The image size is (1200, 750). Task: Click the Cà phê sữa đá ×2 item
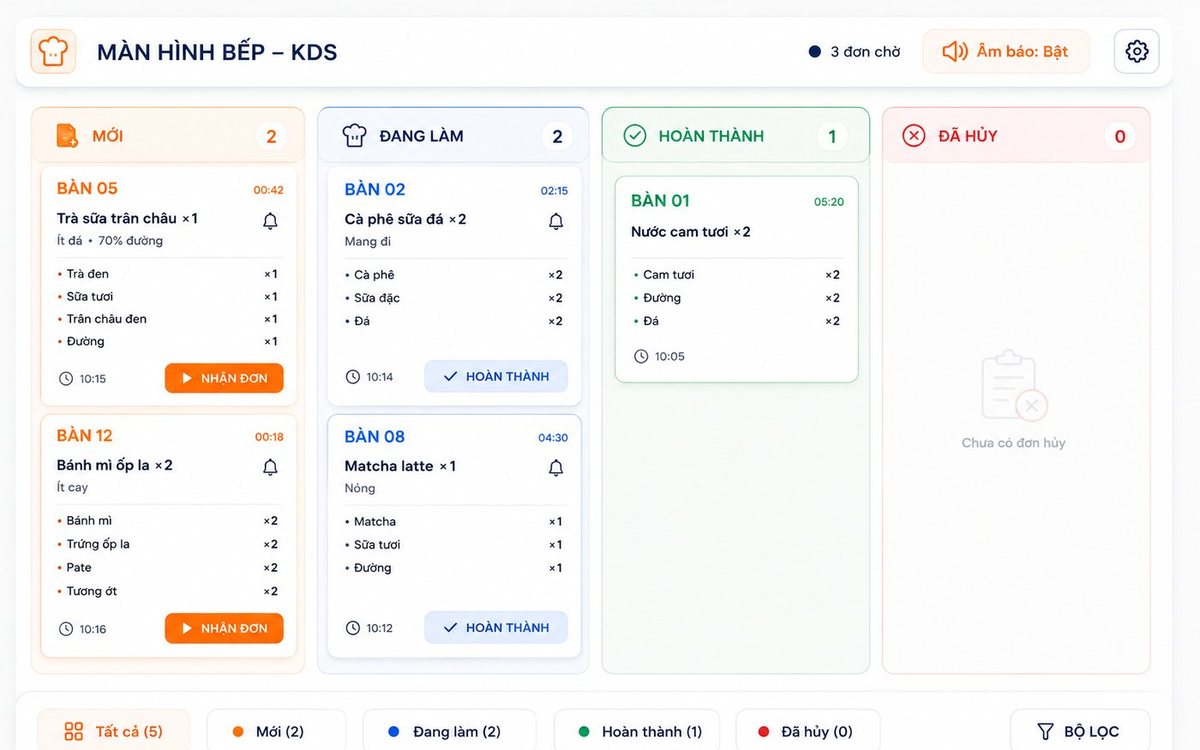point(405,219)
